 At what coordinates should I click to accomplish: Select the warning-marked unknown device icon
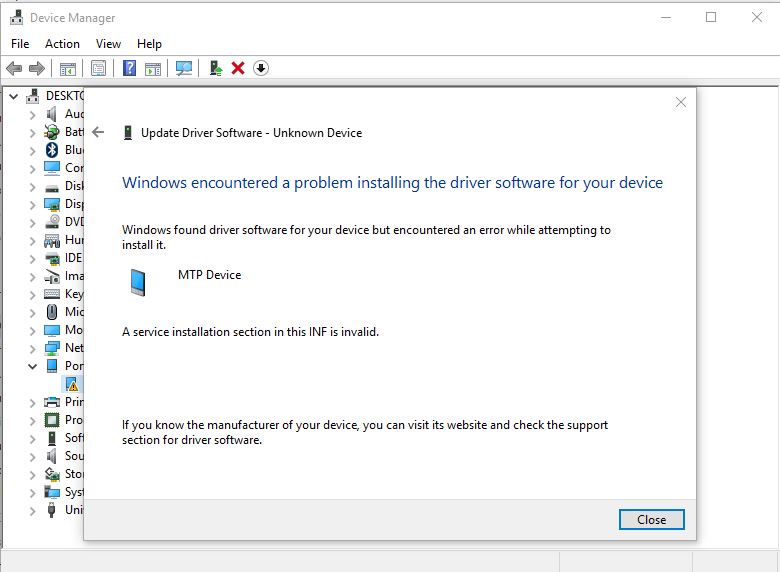pyautogui.click(x=72, y=383)
